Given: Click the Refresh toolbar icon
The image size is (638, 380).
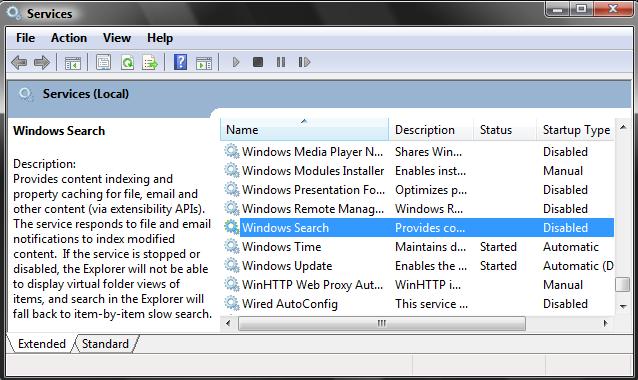Looking at the screenshot, I should click(127, 62).
